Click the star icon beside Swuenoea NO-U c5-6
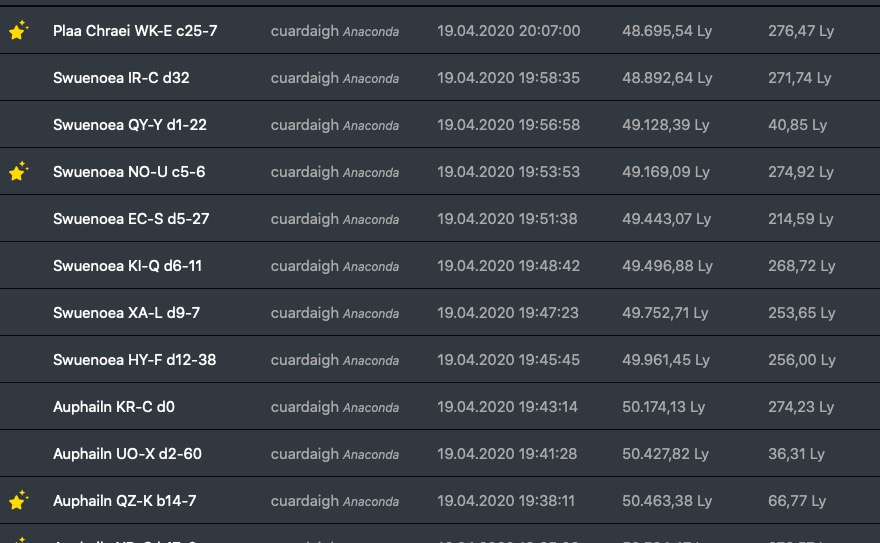This screenshot has height=543, width=880. pos(18,172)
